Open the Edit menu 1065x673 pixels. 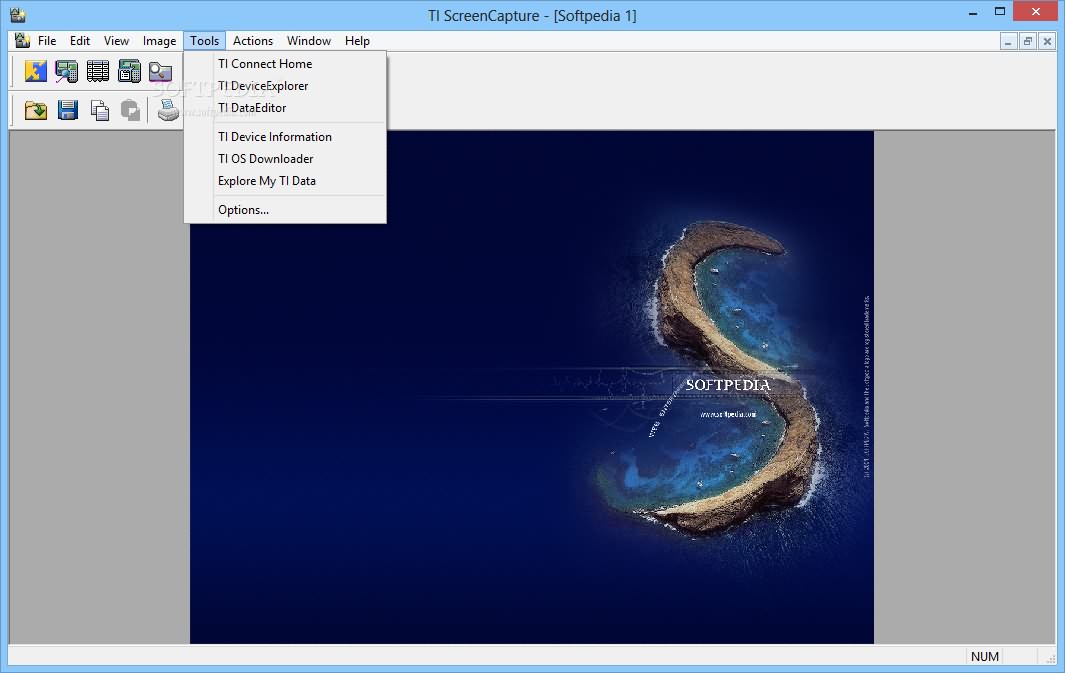point(79,41)
